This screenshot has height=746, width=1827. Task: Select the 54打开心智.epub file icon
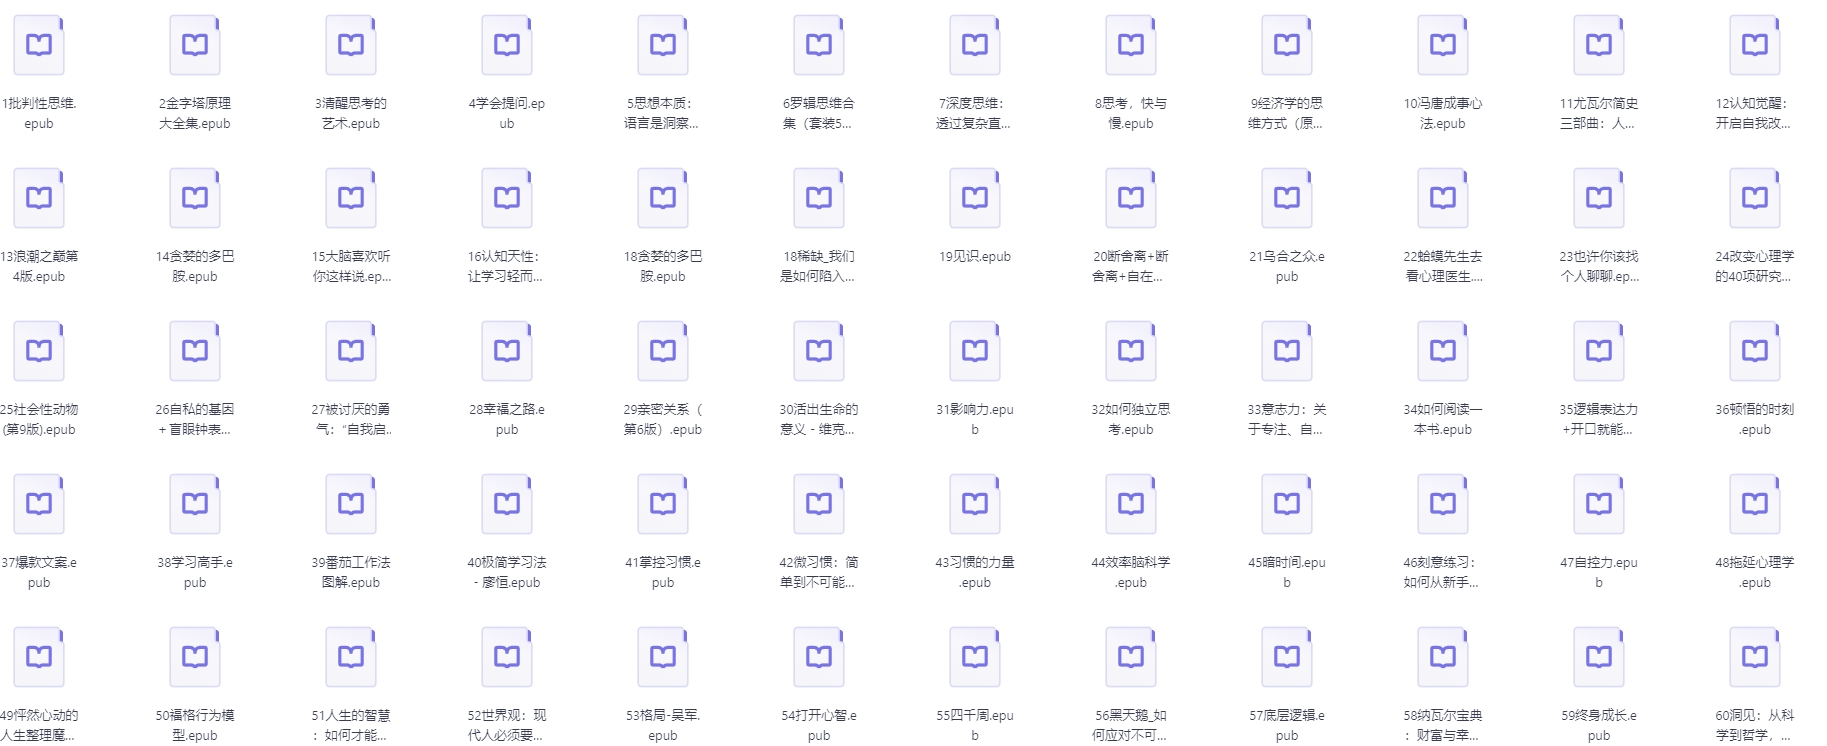819,657
